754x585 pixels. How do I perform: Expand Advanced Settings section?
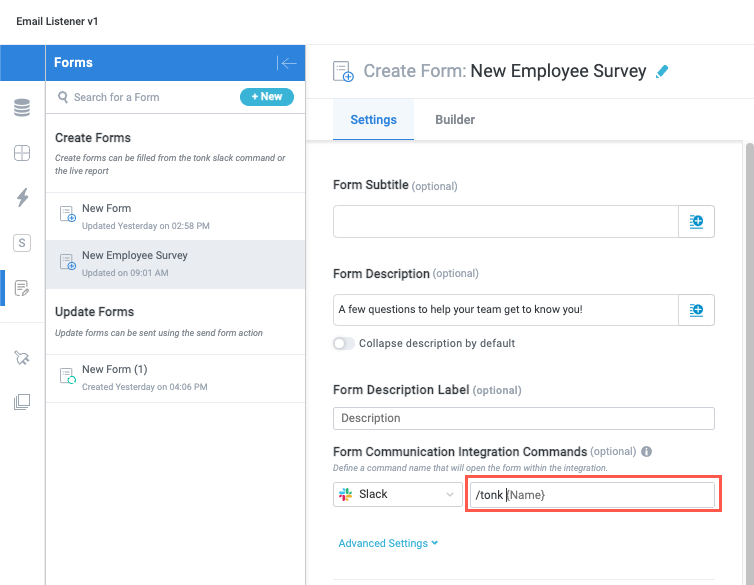pyautogui.click(x=389, y=543)
